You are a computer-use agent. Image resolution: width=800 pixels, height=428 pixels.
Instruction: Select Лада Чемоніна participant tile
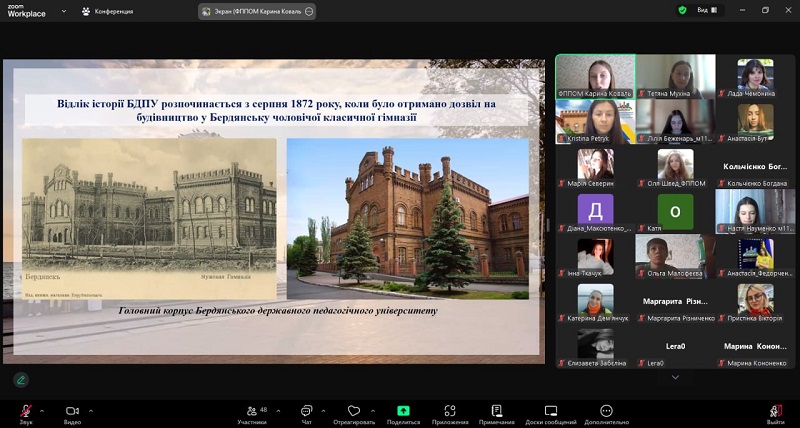click(756, 76)
